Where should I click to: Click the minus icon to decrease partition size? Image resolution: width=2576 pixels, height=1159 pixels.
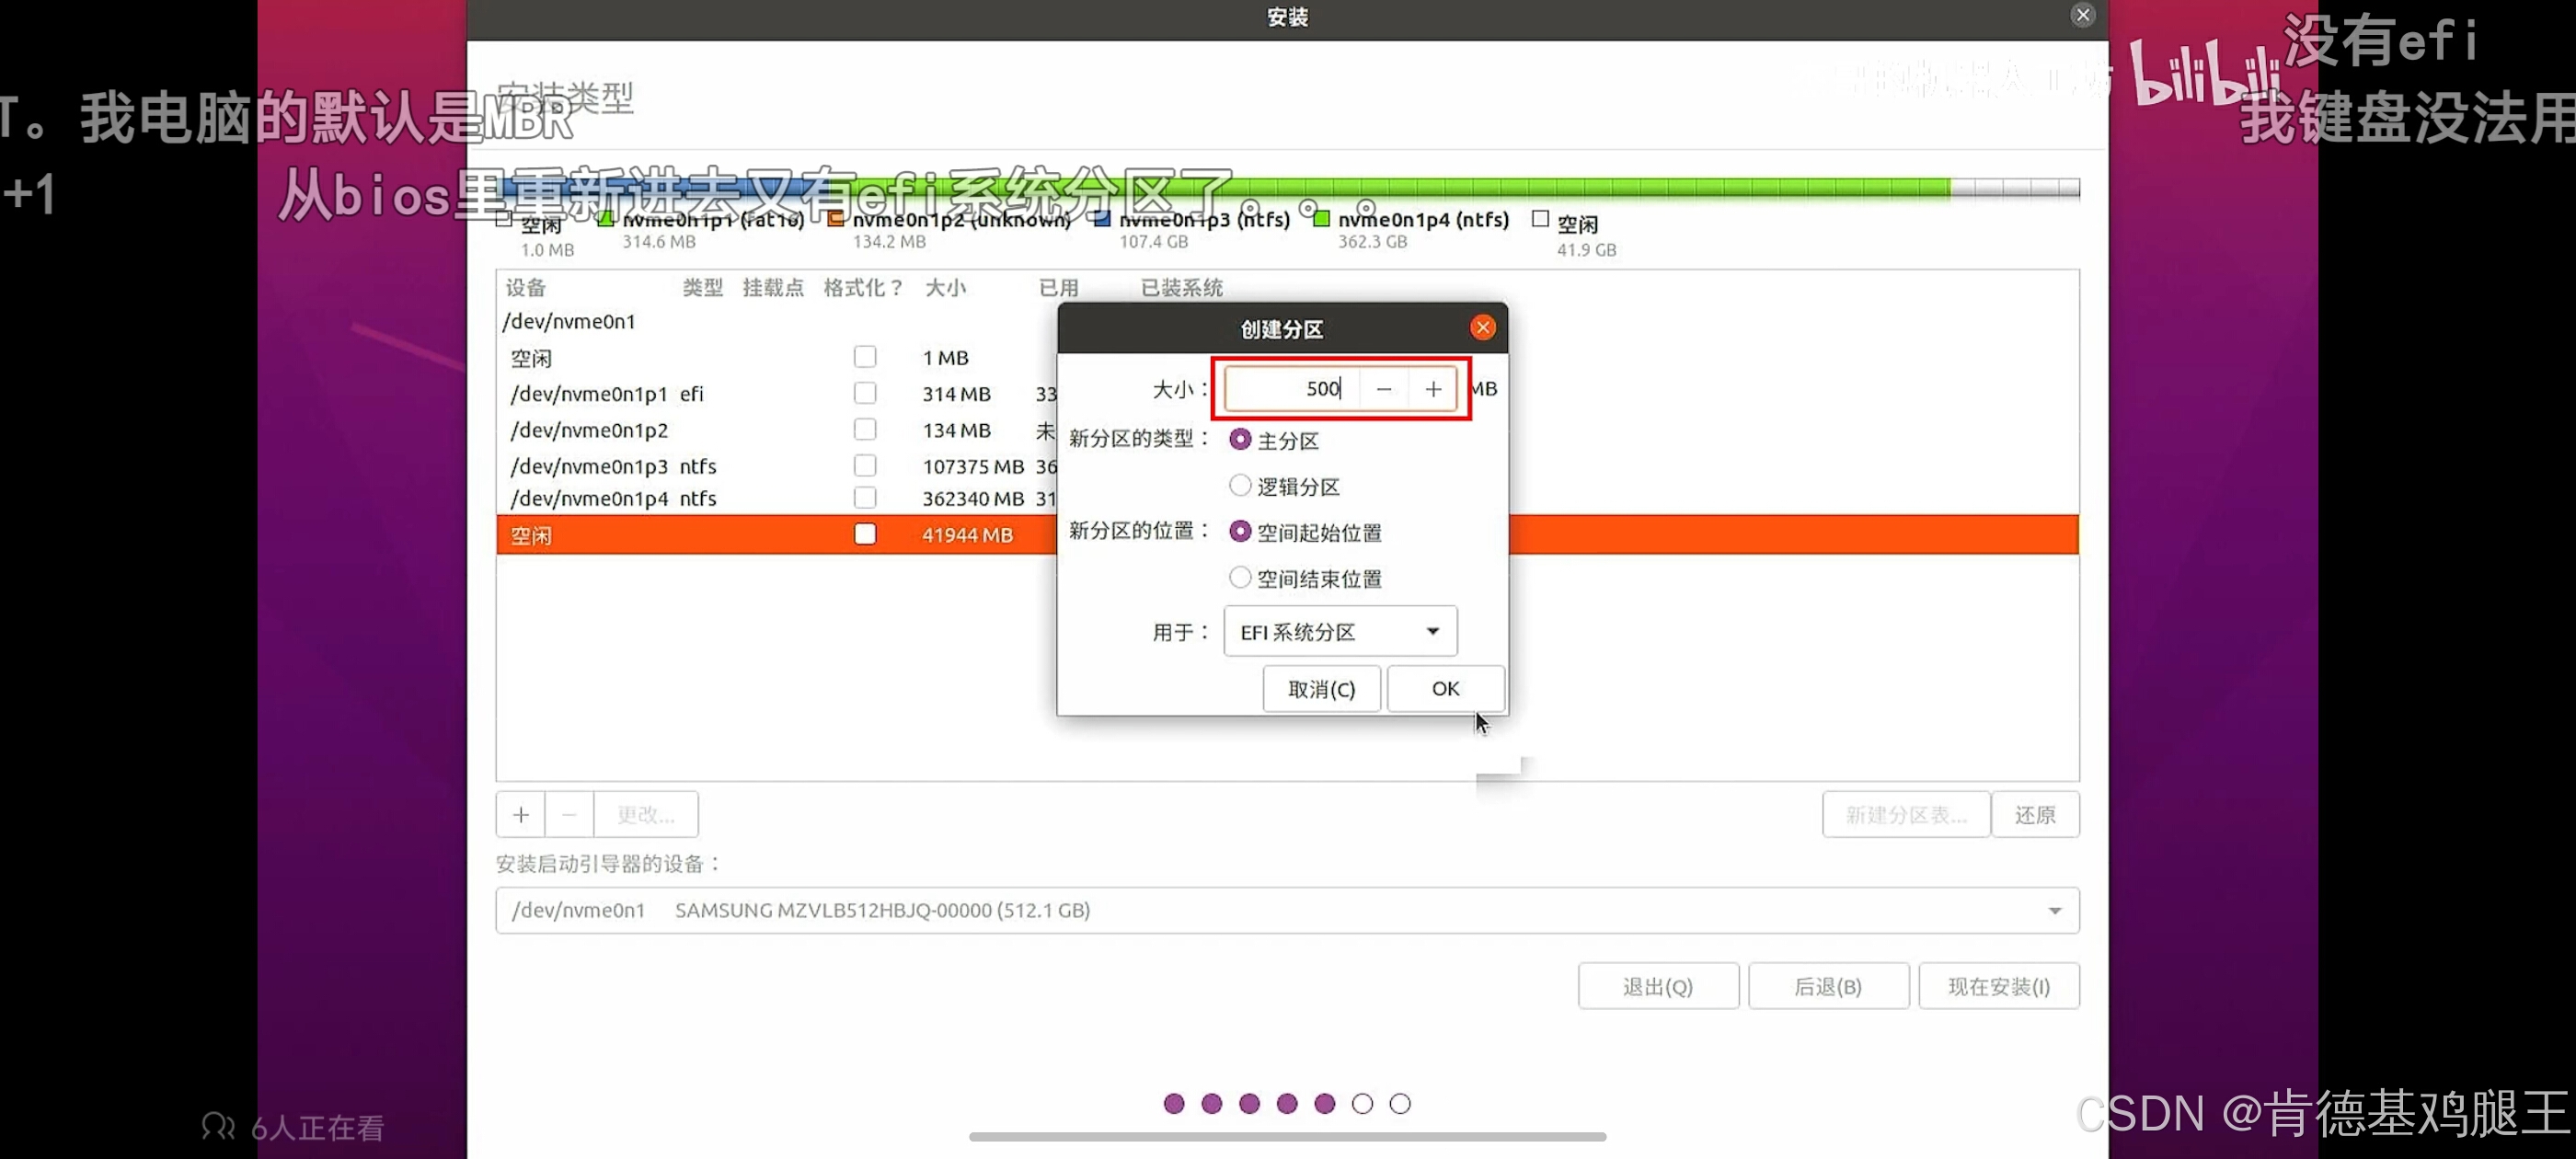pos(1383,389)
